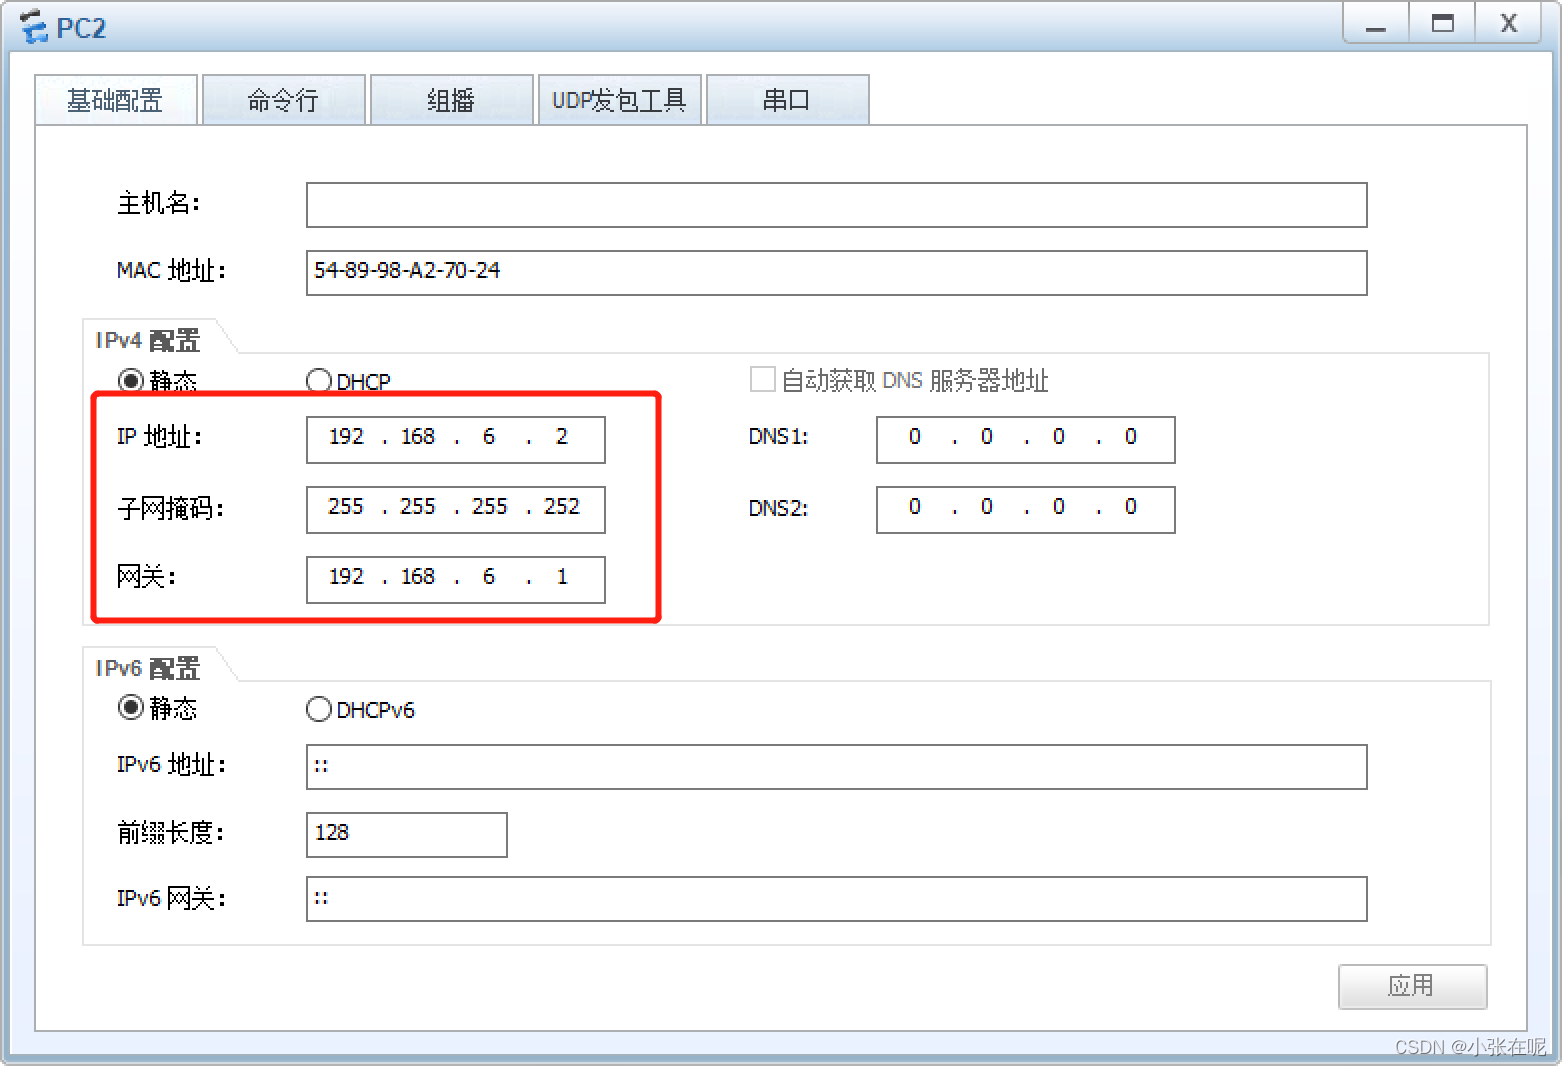Focus the 主机名 input field

click(836, 205)
